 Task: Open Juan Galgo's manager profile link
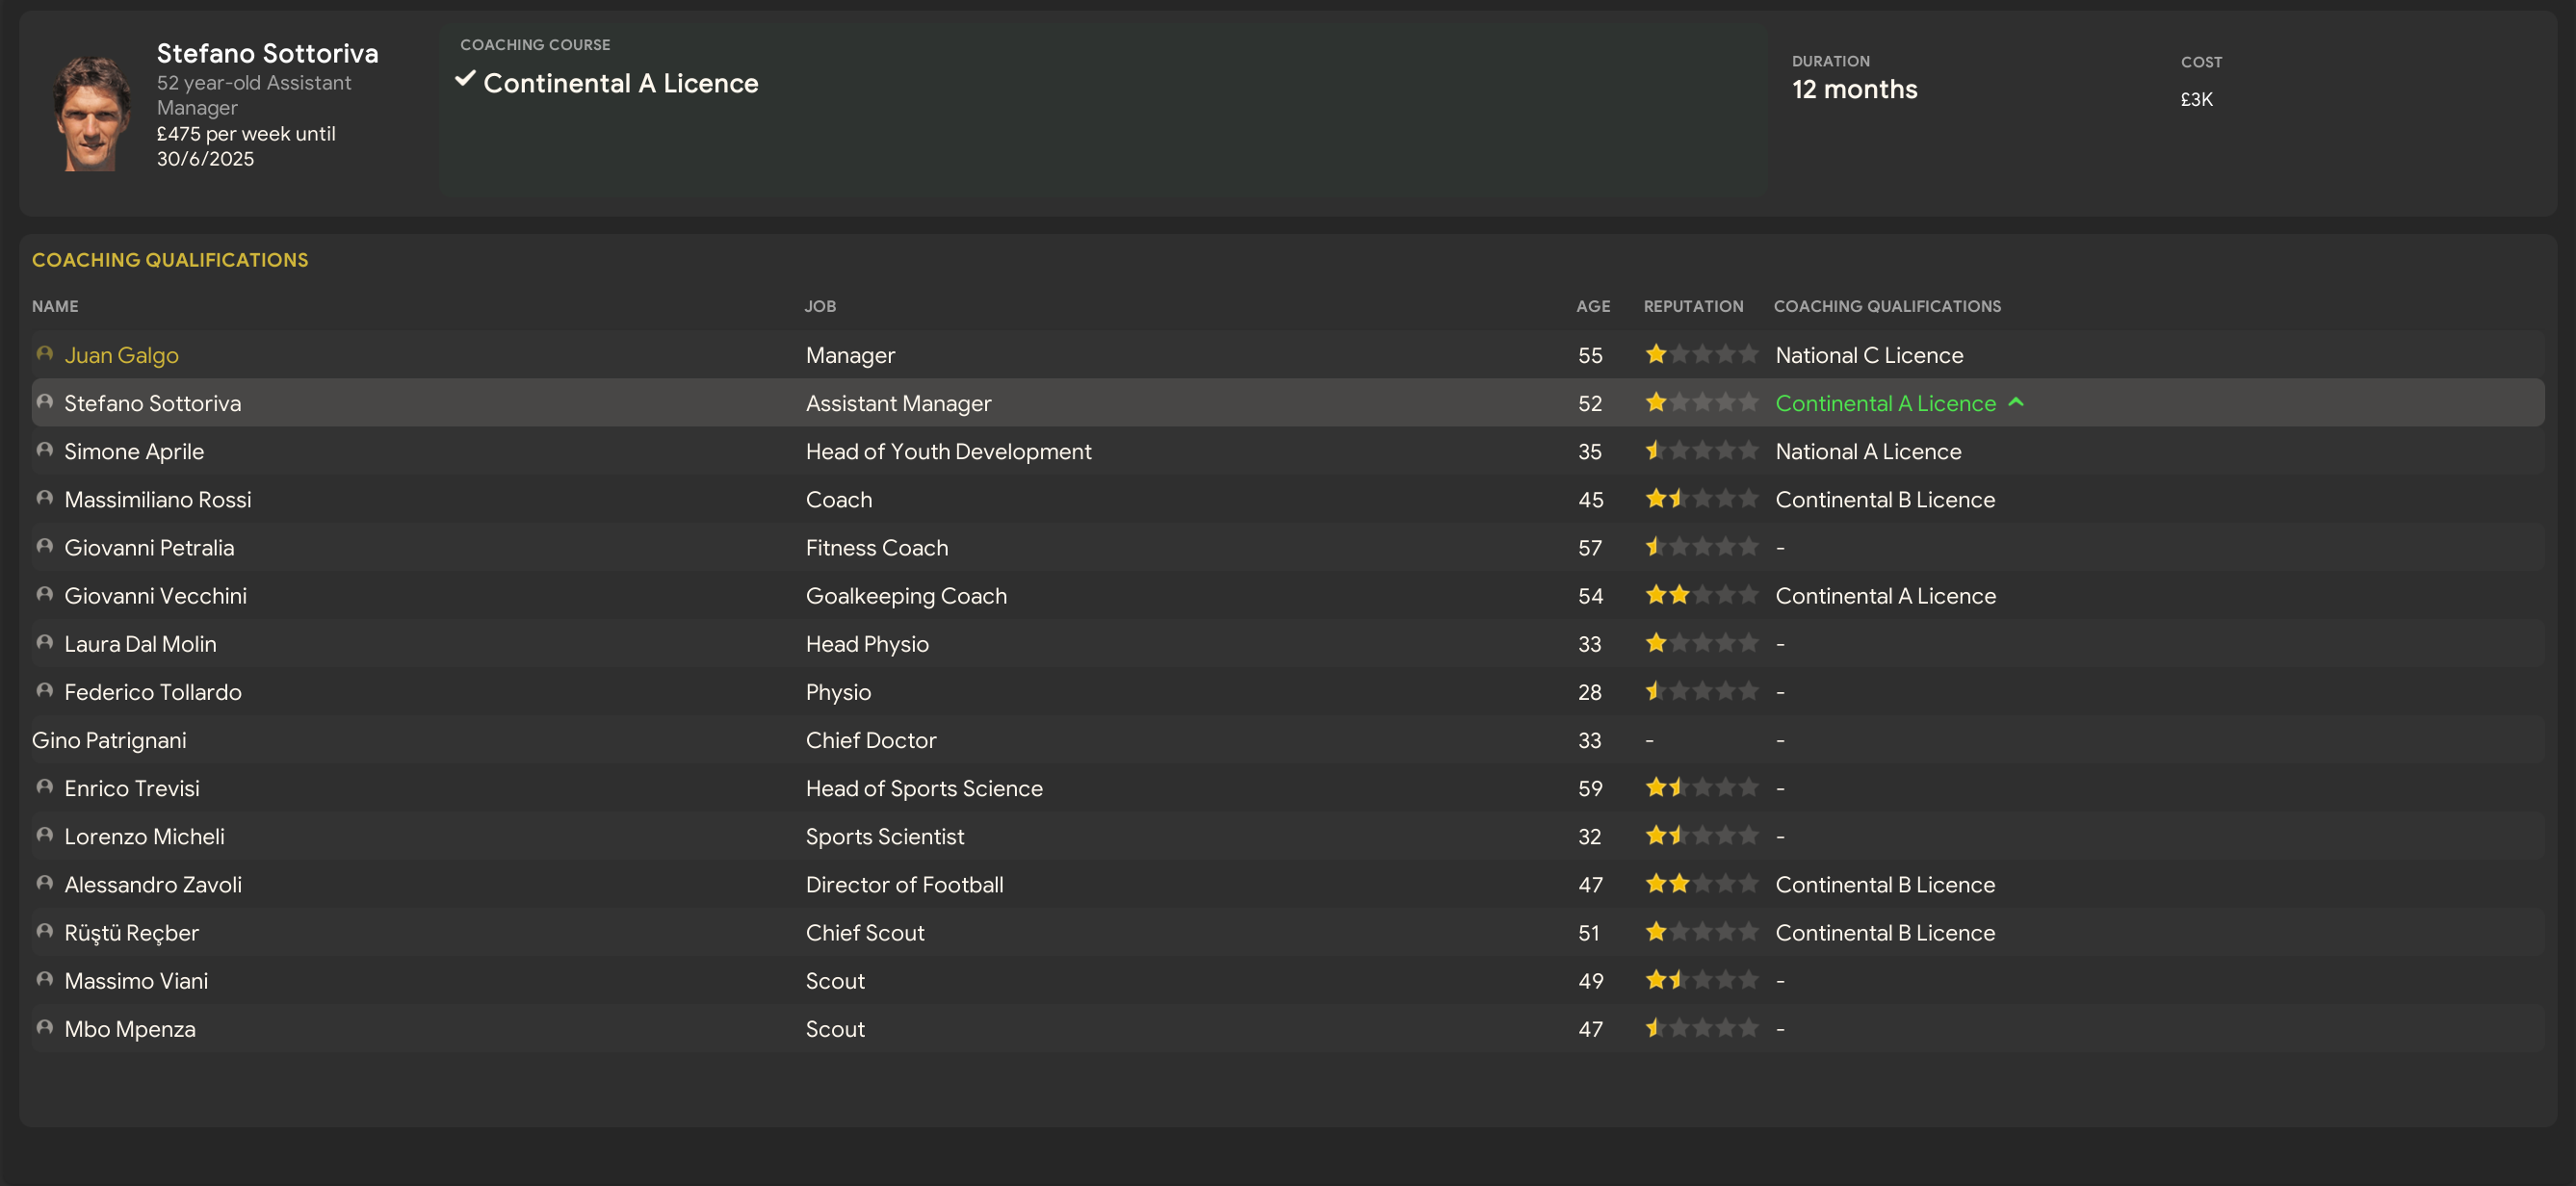click(x=121, y=355)
